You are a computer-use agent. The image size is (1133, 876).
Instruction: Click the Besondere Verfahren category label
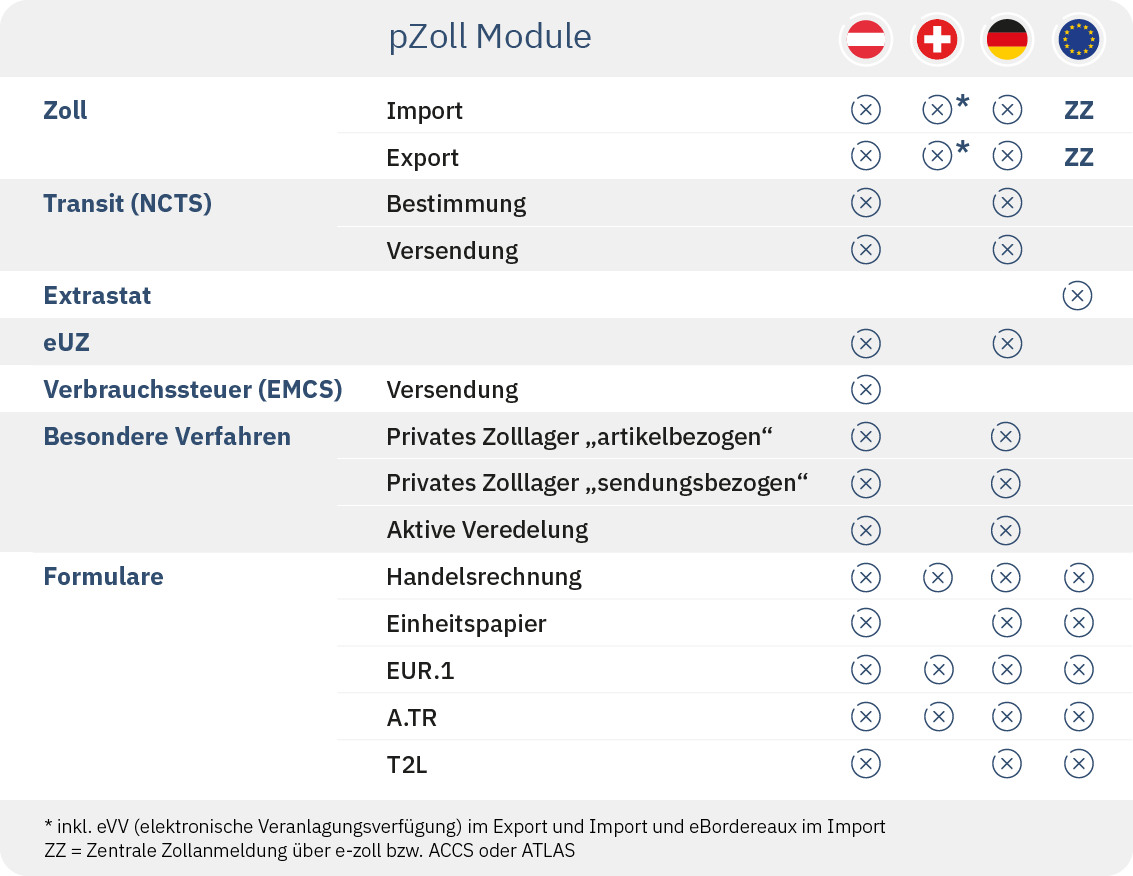coord(167,437)
